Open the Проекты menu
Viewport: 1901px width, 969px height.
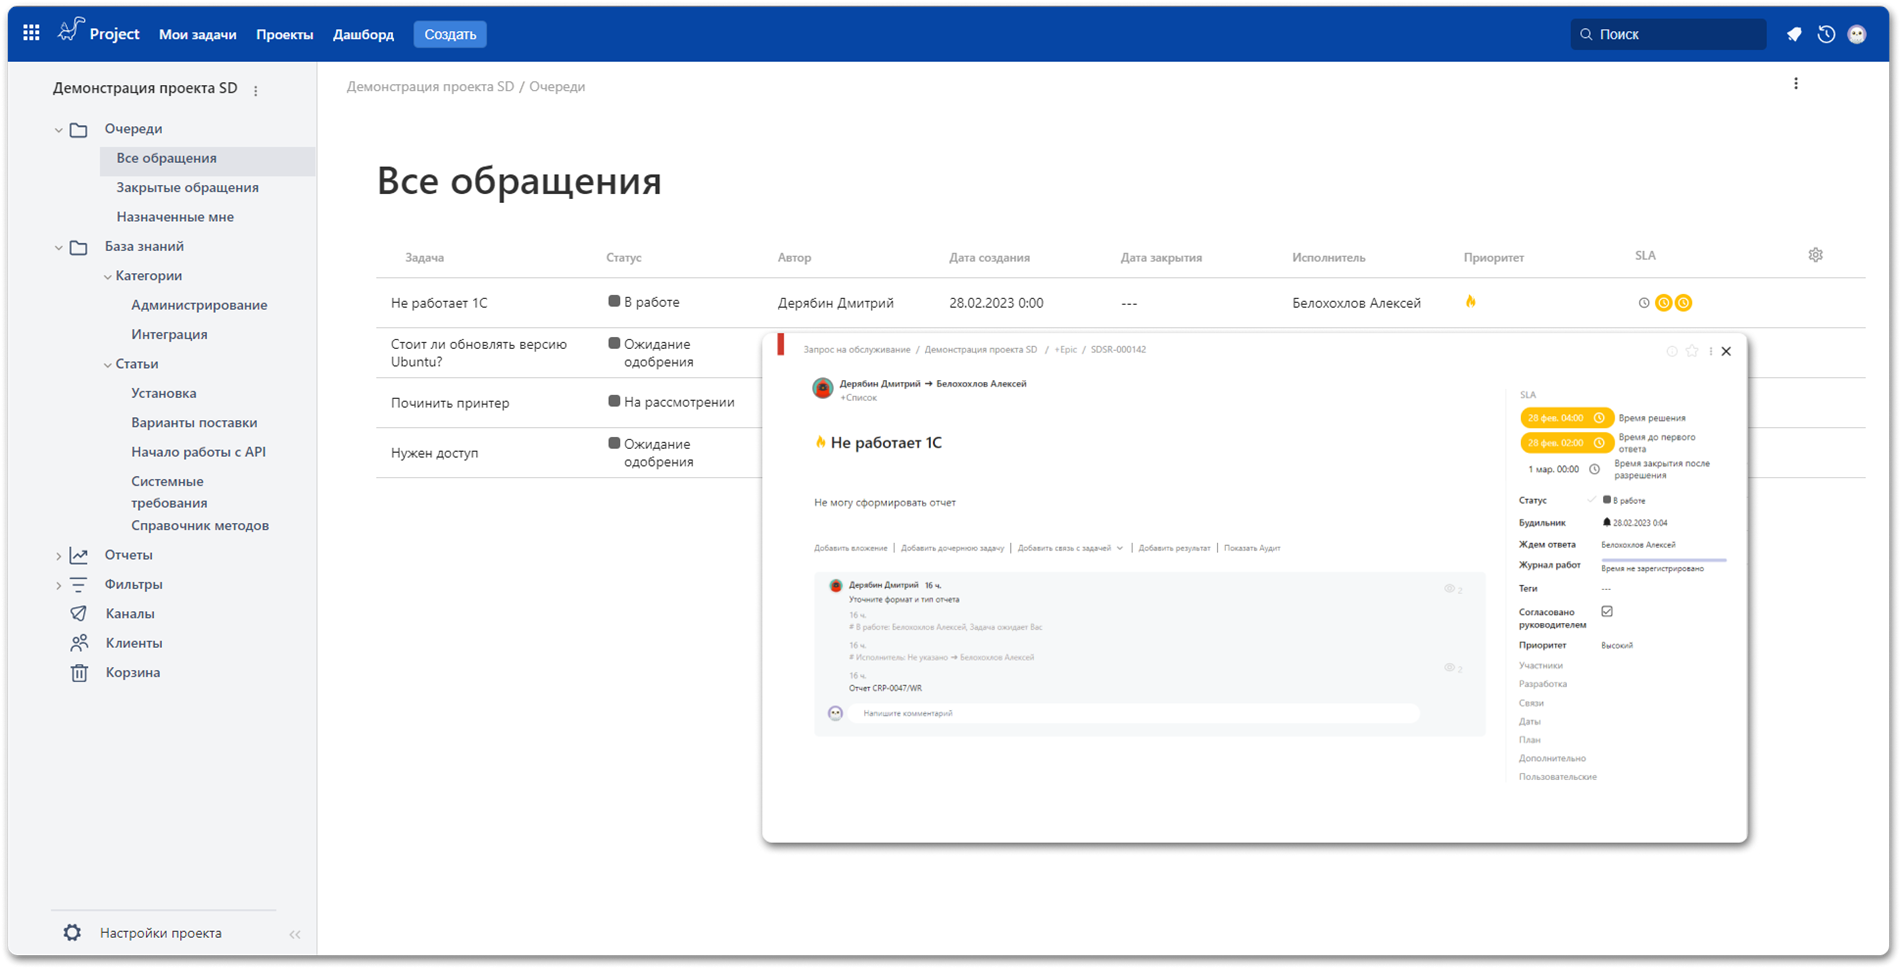pyautogui.click(x=284, y=33)
